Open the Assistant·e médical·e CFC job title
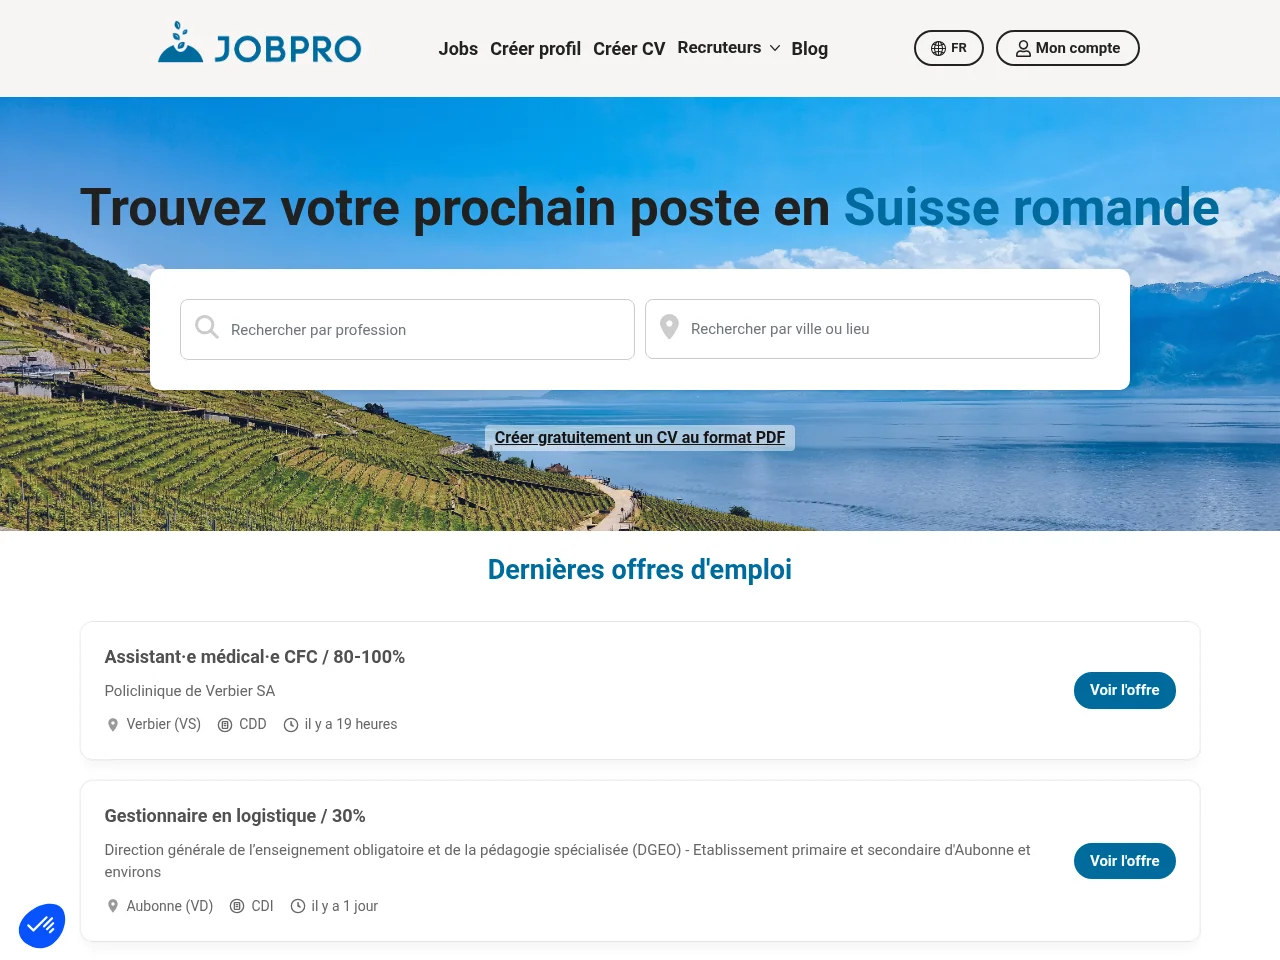 tap(255, 657)
